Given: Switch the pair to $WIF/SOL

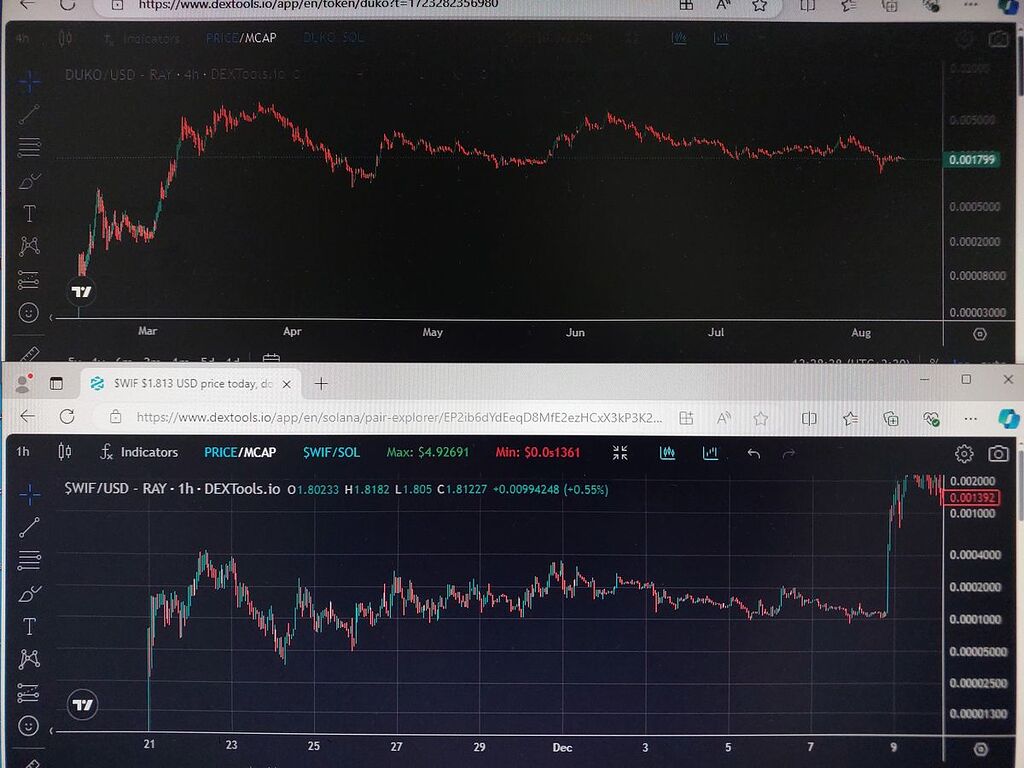Looking at the screenshot, I should click(331, 452).
